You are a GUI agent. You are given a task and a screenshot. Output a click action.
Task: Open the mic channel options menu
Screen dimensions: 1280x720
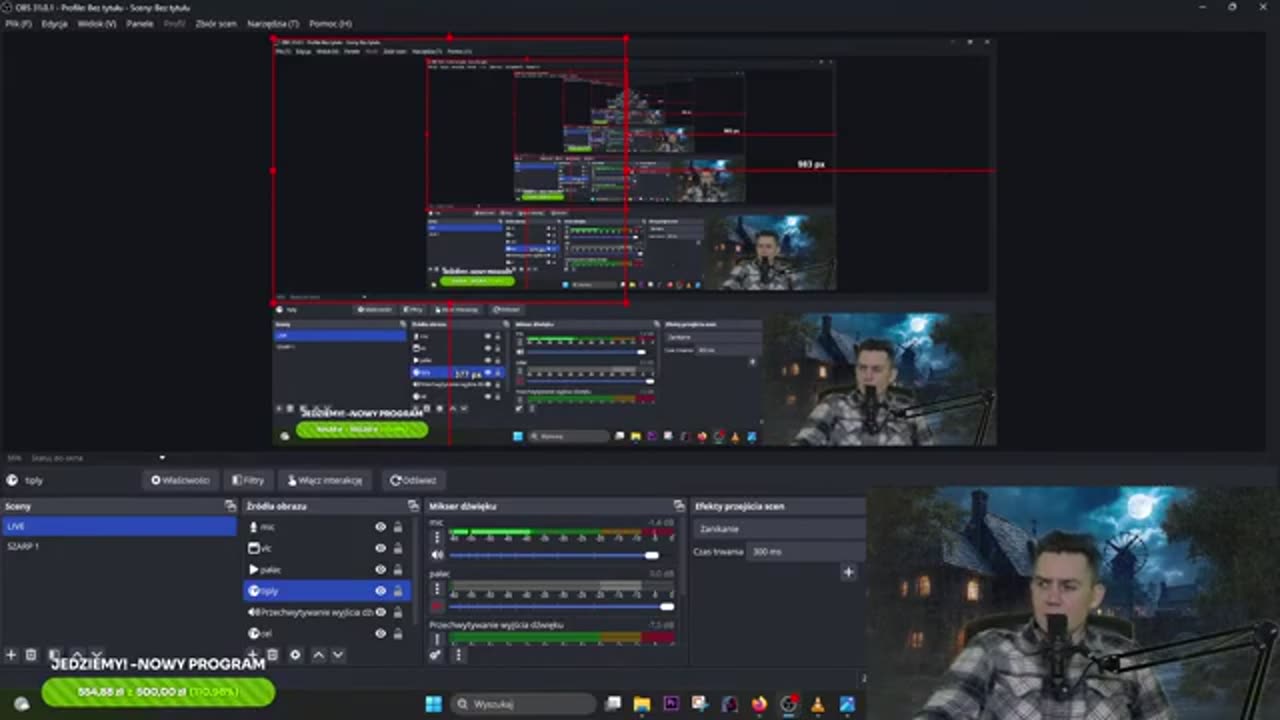(x=437, y=536)
